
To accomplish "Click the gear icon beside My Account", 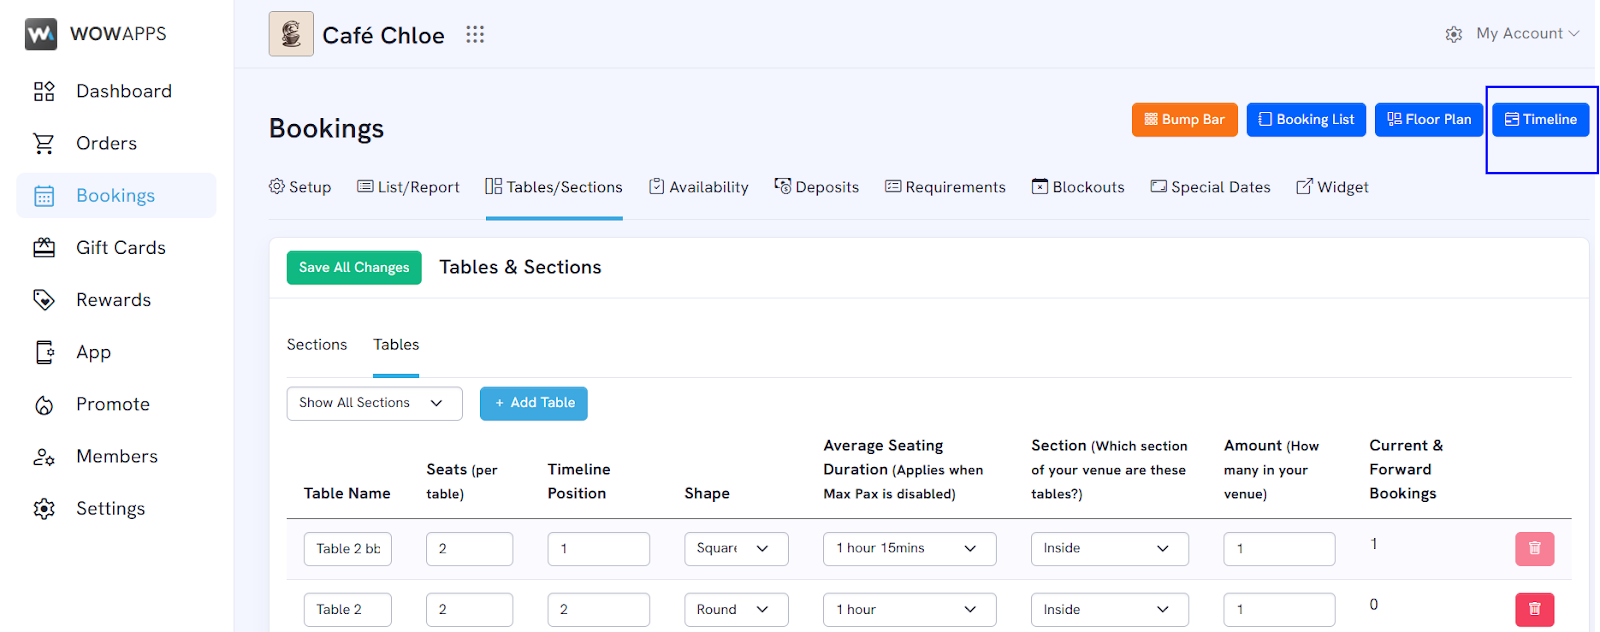I will coord(1454,34).
